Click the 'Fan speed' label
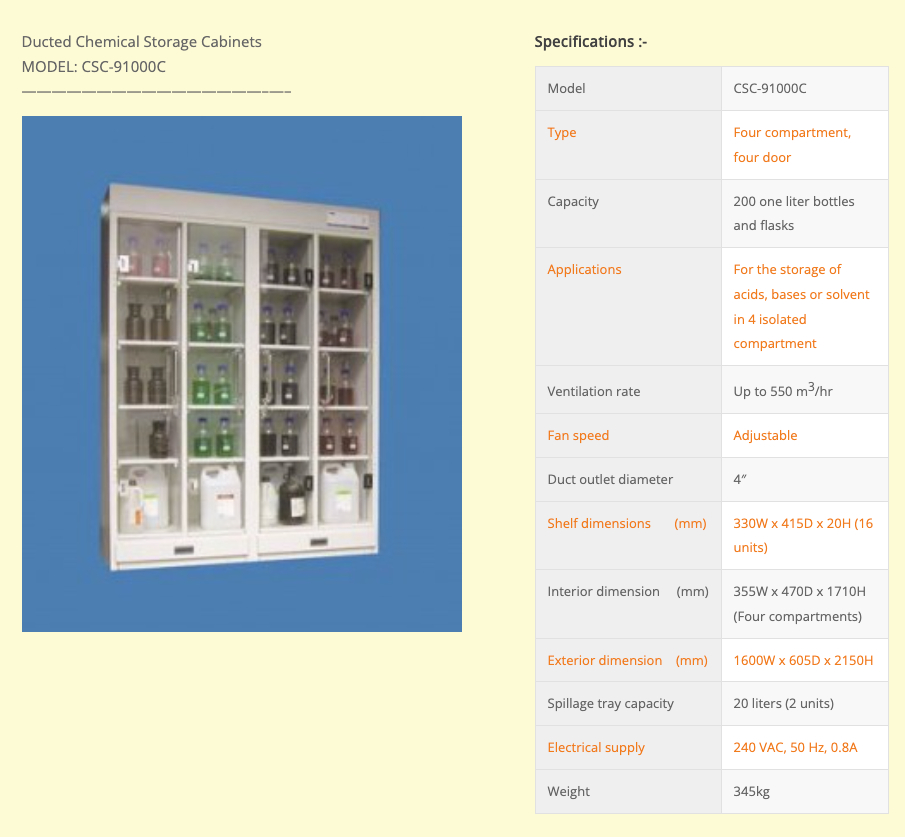Image resolution: width=905 pixels, height=837 pixels. click(x=578, y=435)
